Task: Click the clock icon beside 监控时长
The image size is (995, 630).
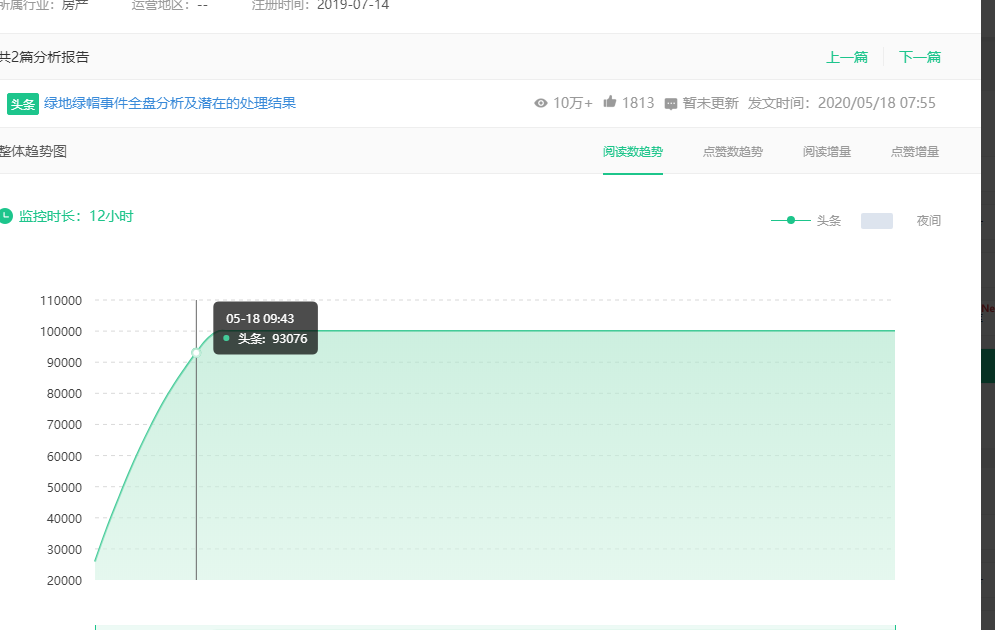Action: click(6, 216)
